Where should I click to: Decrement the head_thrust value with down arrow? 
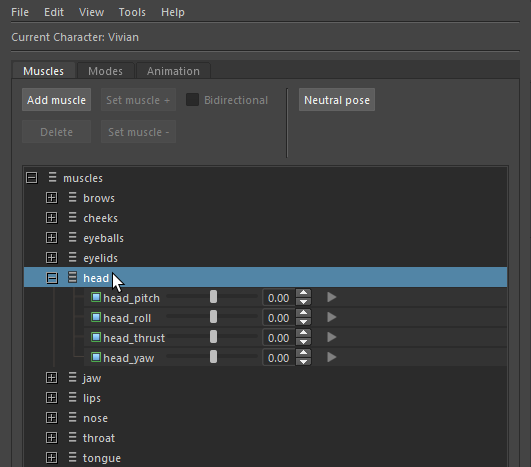304,342
